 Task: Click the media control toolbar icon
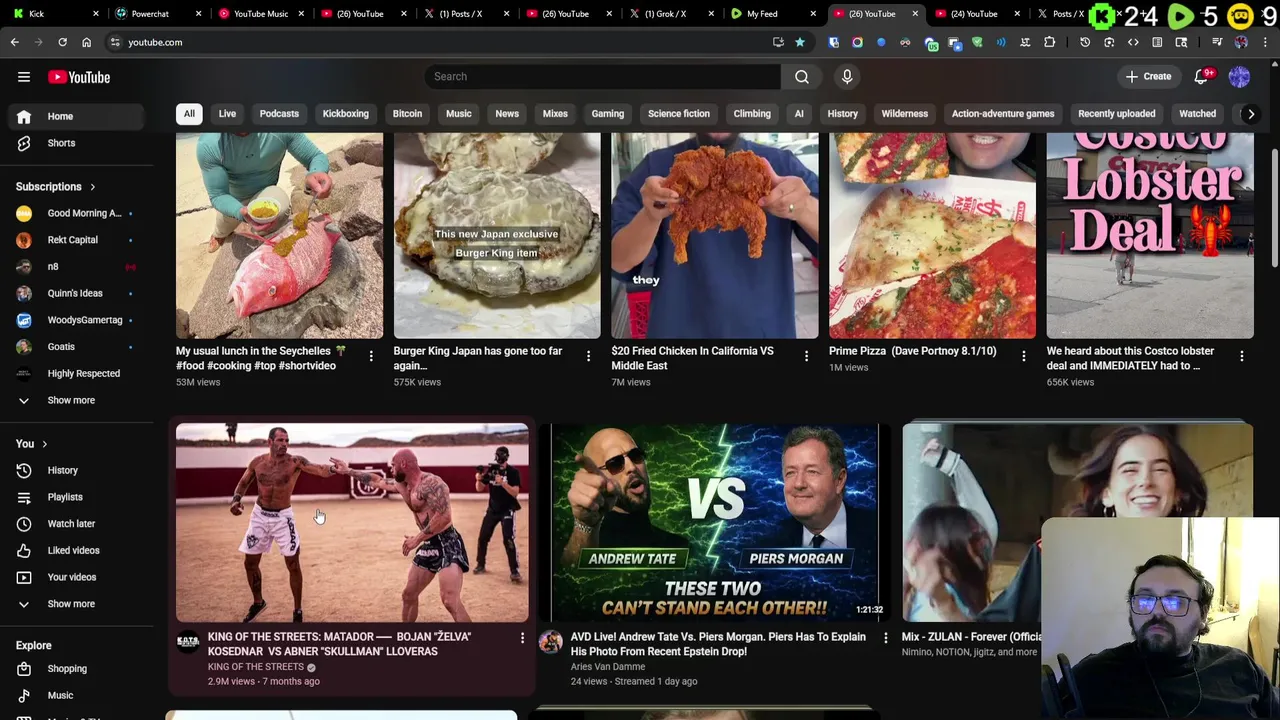[1217, 42]
